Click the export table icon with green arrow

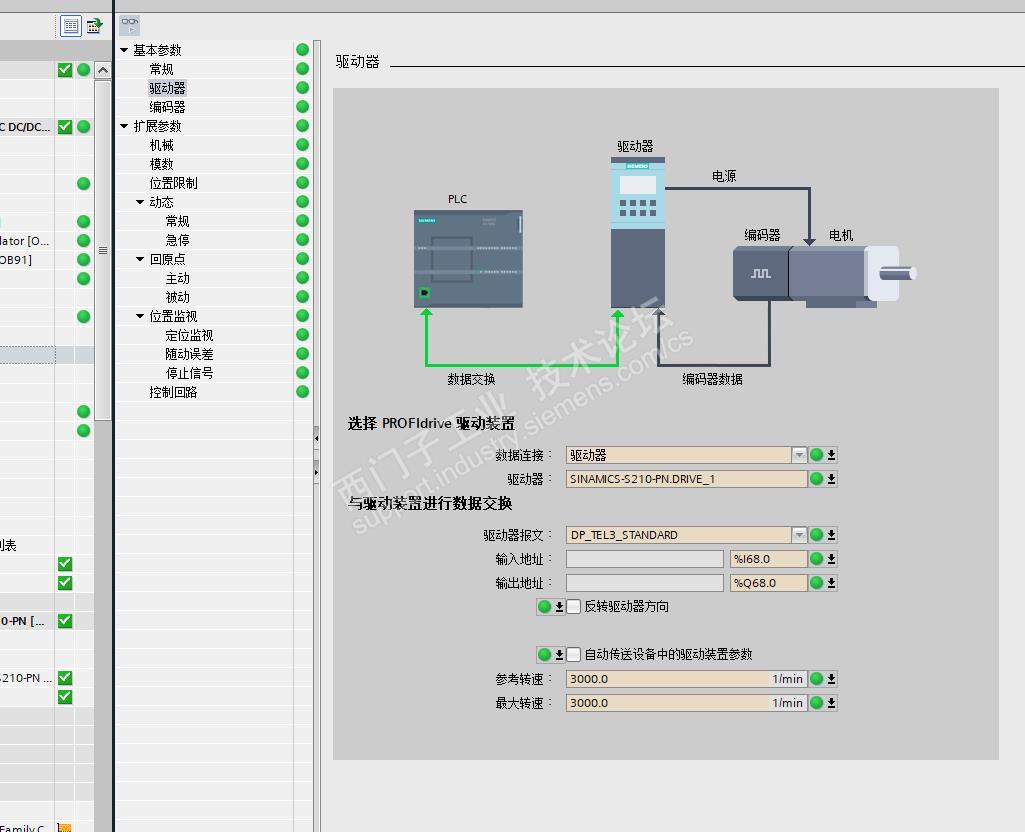pyautogui.click(x=94, y=26)
